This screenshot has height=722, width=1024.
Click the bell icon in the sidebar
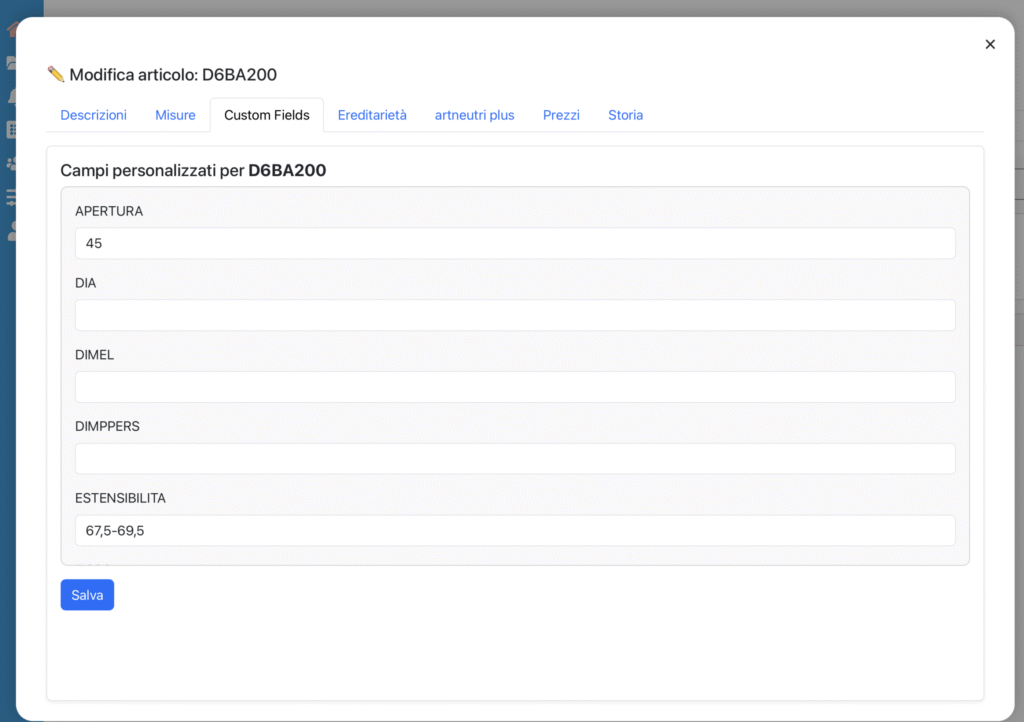point(11,96)
